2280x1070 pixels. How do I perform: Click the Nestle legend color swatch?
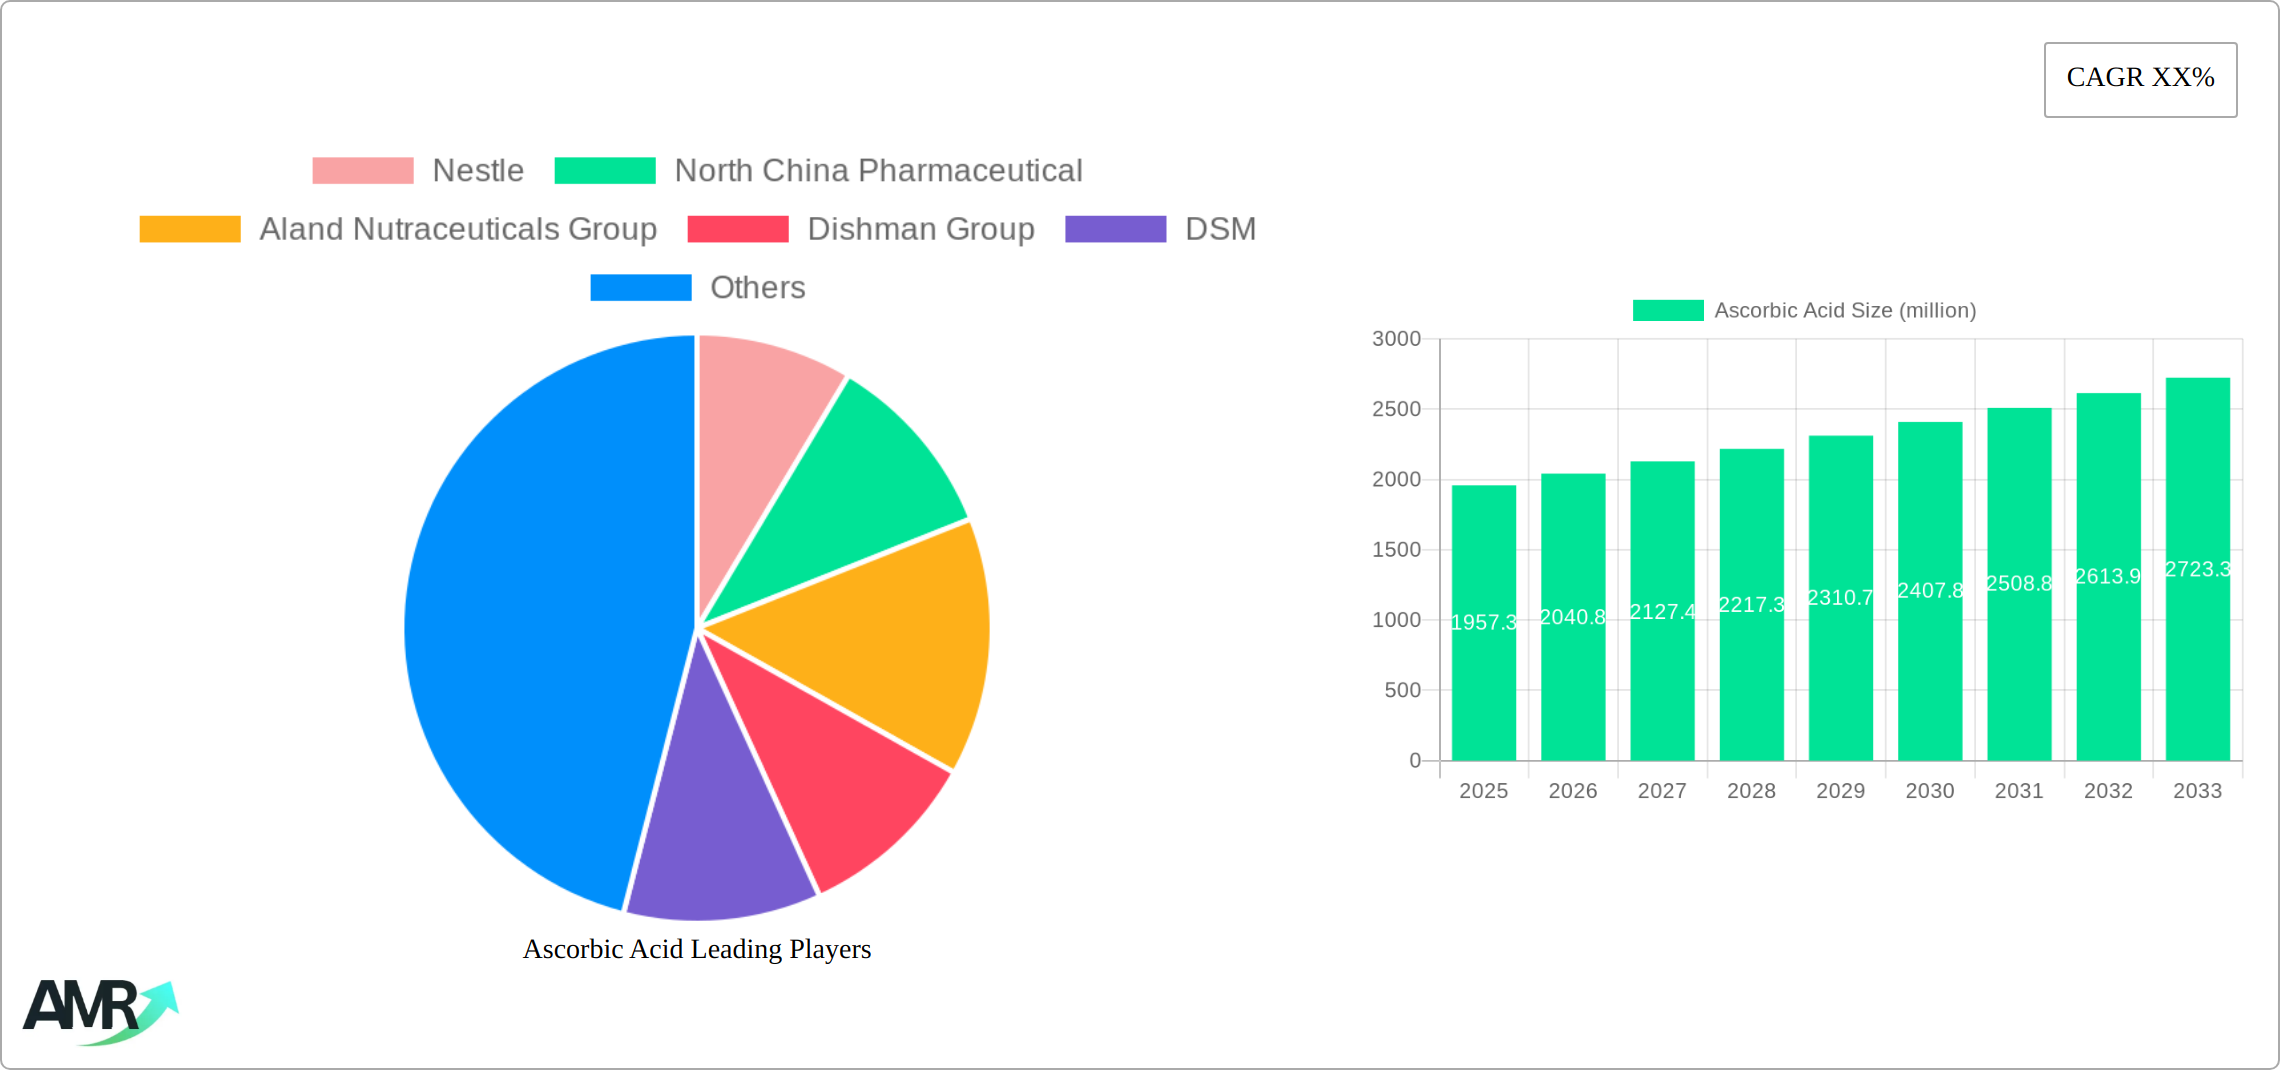click(x=362, y=171)
